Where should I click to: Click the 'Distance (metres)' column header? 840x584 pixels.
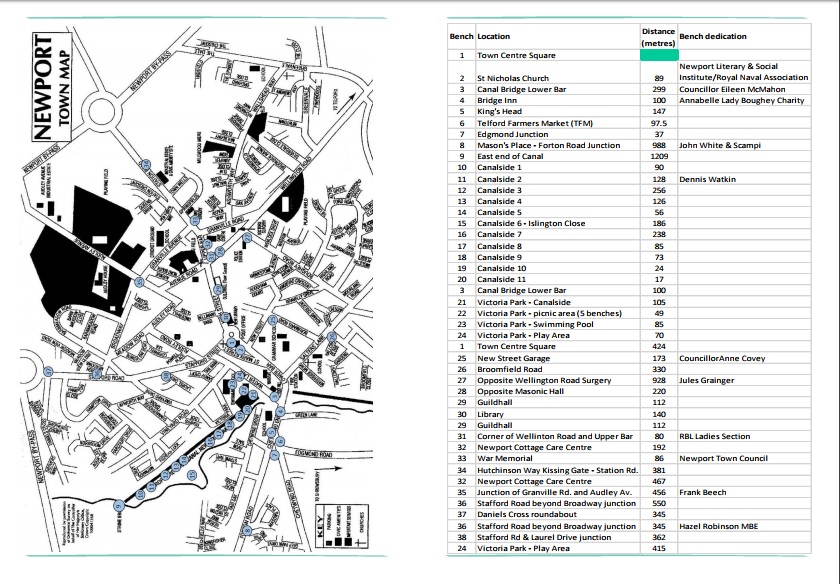658,37
